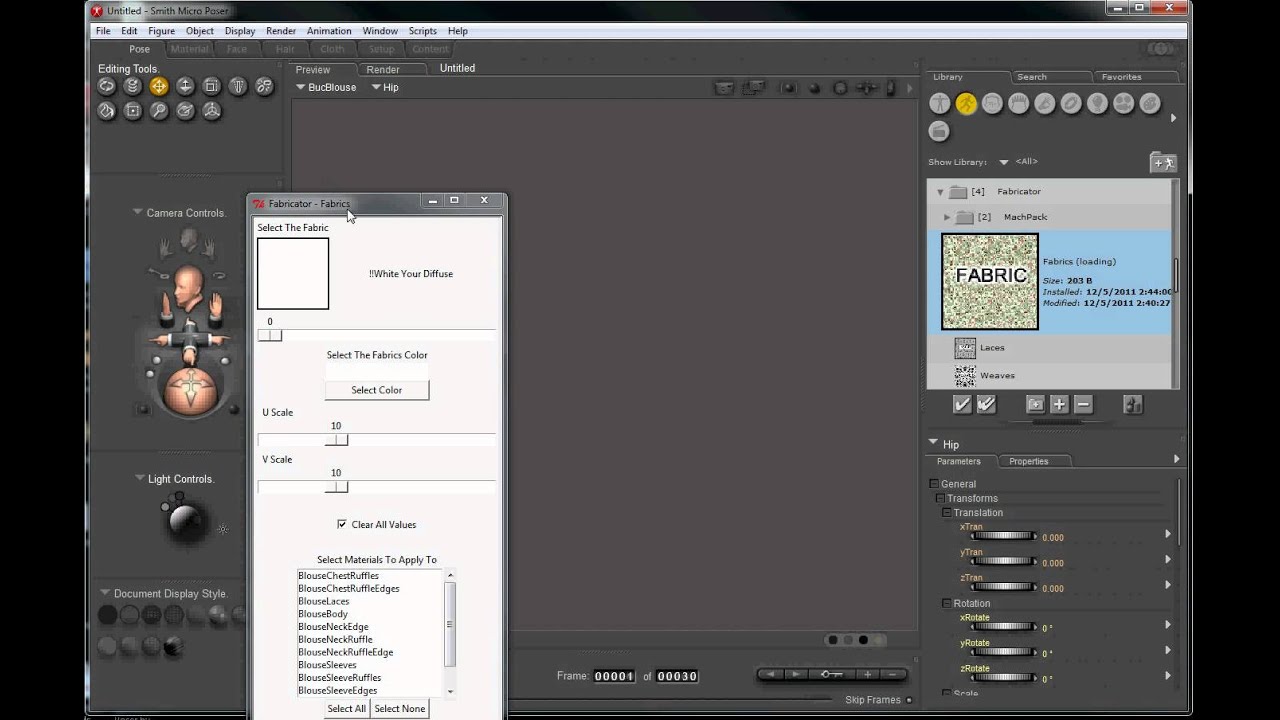Select the highlighted Translate/Pull tool

(158, 86)
